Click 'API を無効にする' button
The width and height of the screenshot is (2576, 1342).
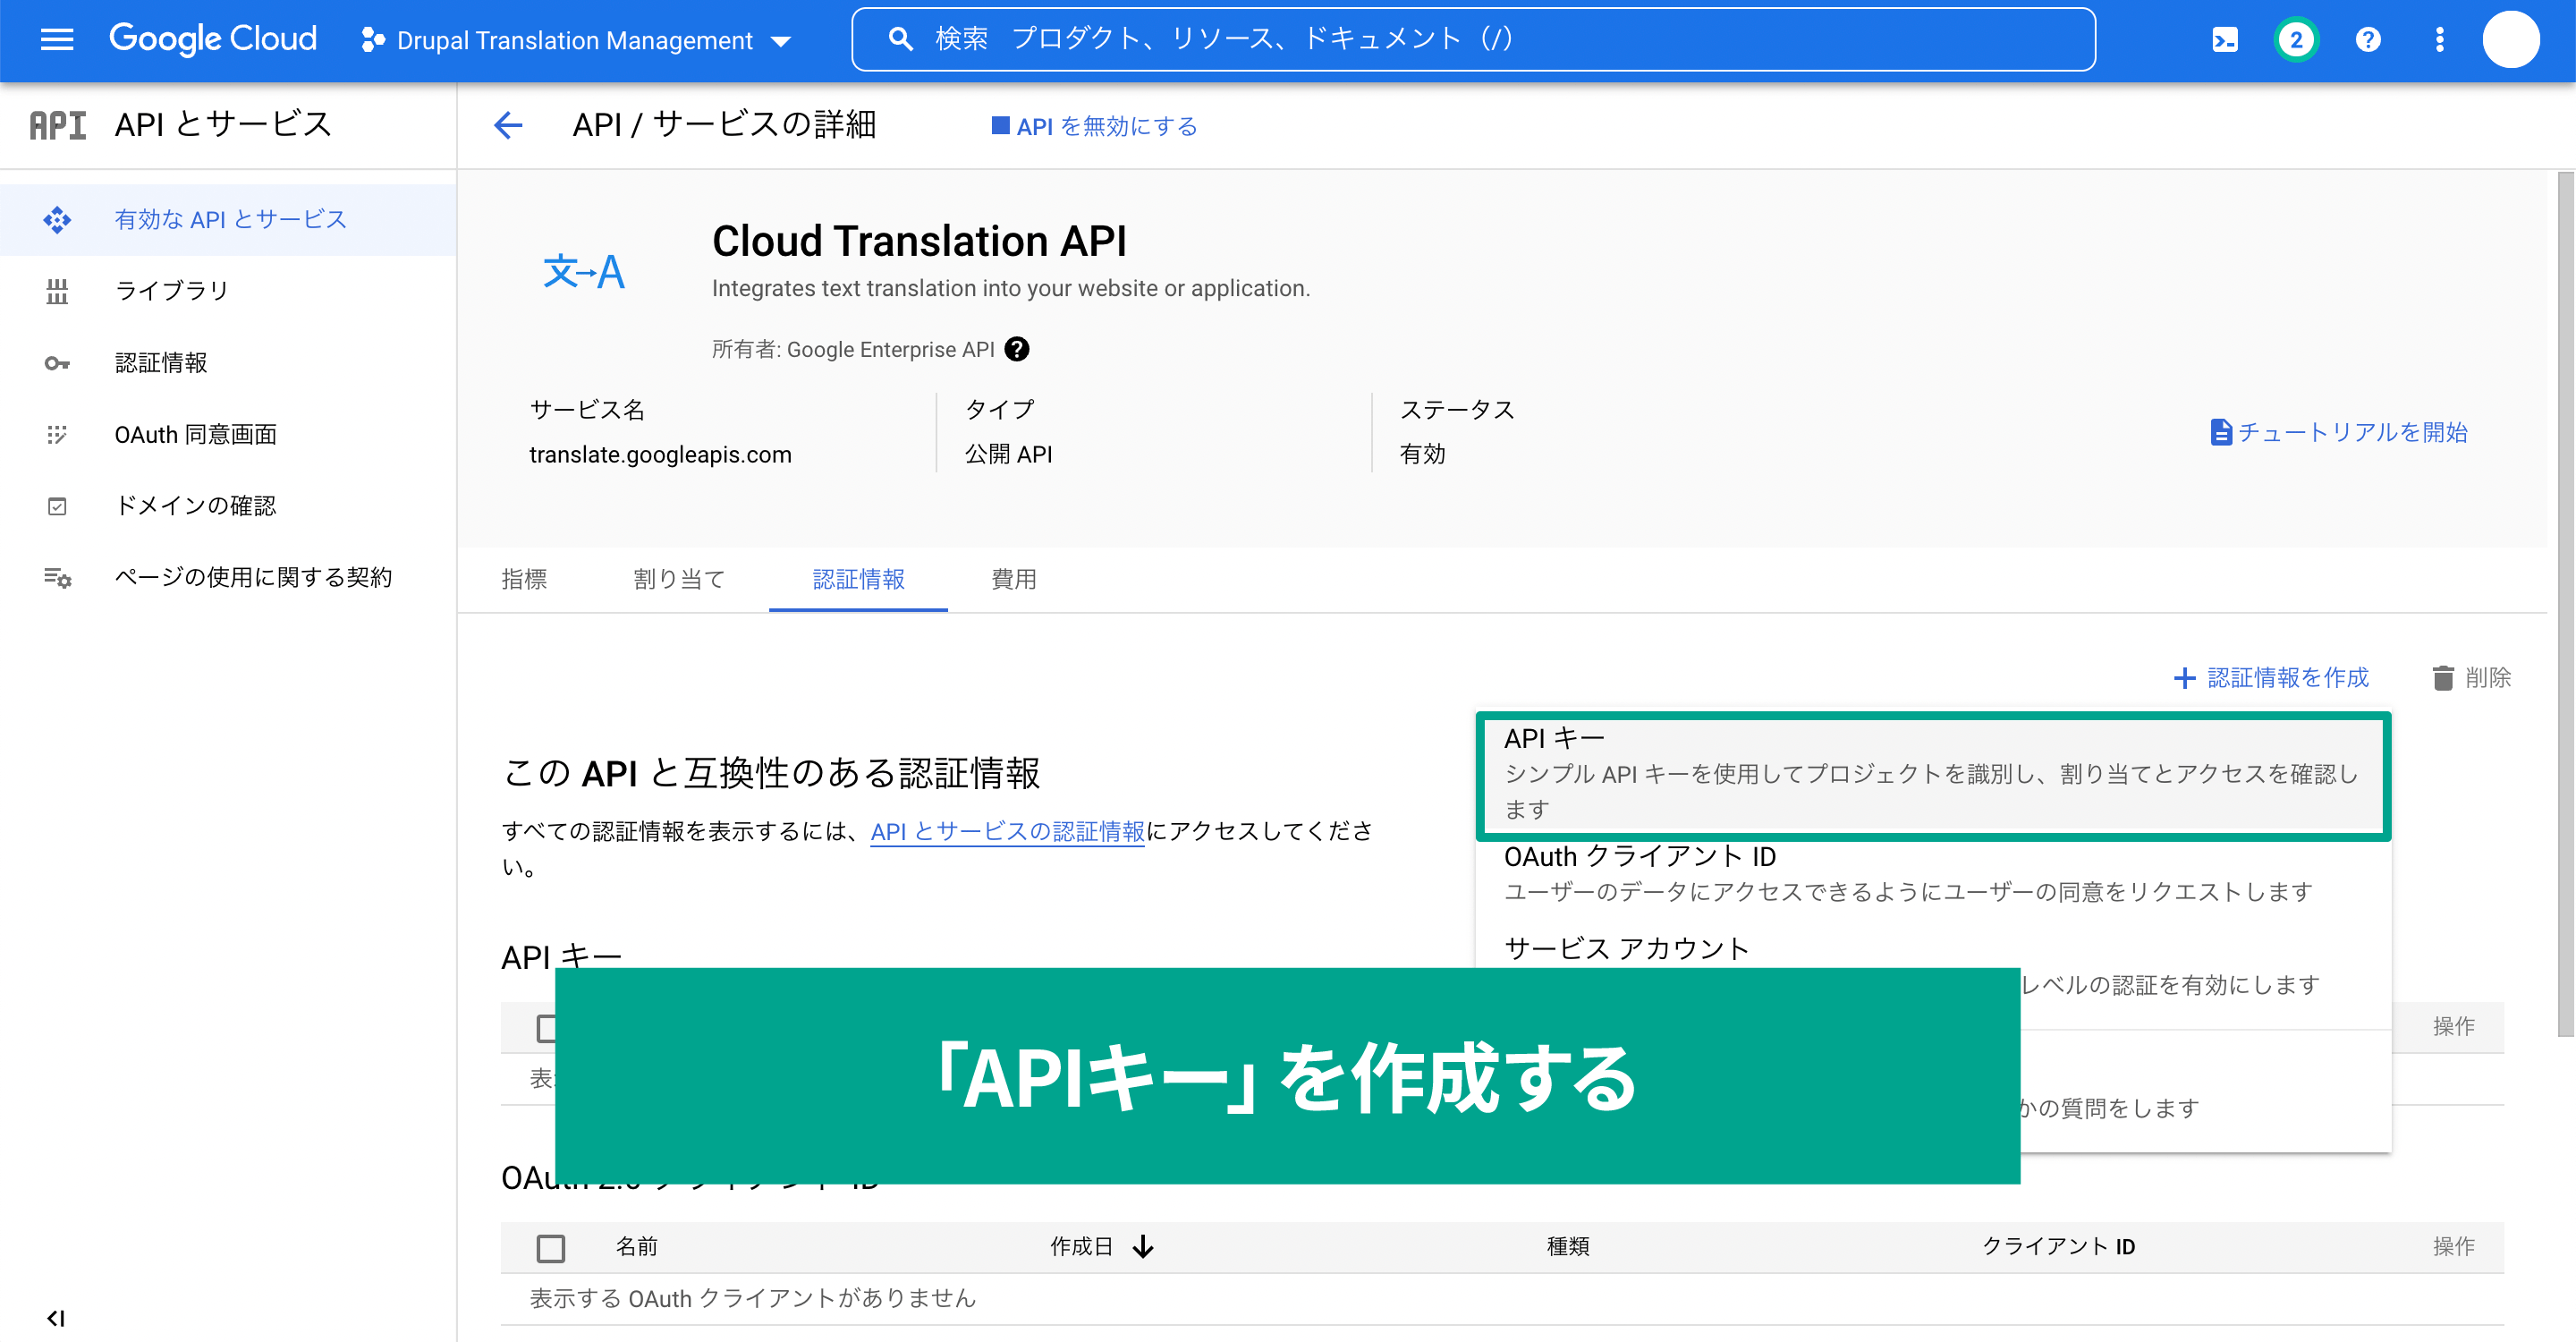pyautogui.click(x=1095, y=126)
